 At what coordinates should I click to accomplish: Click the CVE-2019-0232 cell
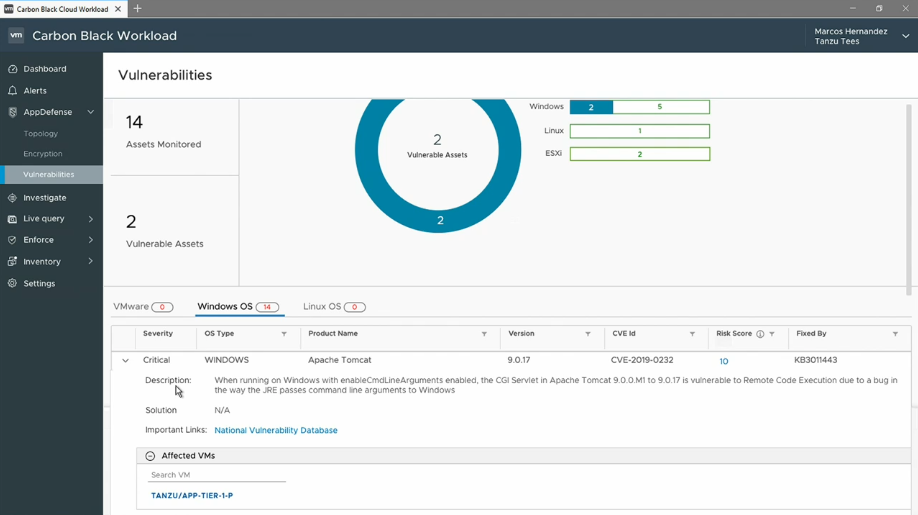pos(642,360)
